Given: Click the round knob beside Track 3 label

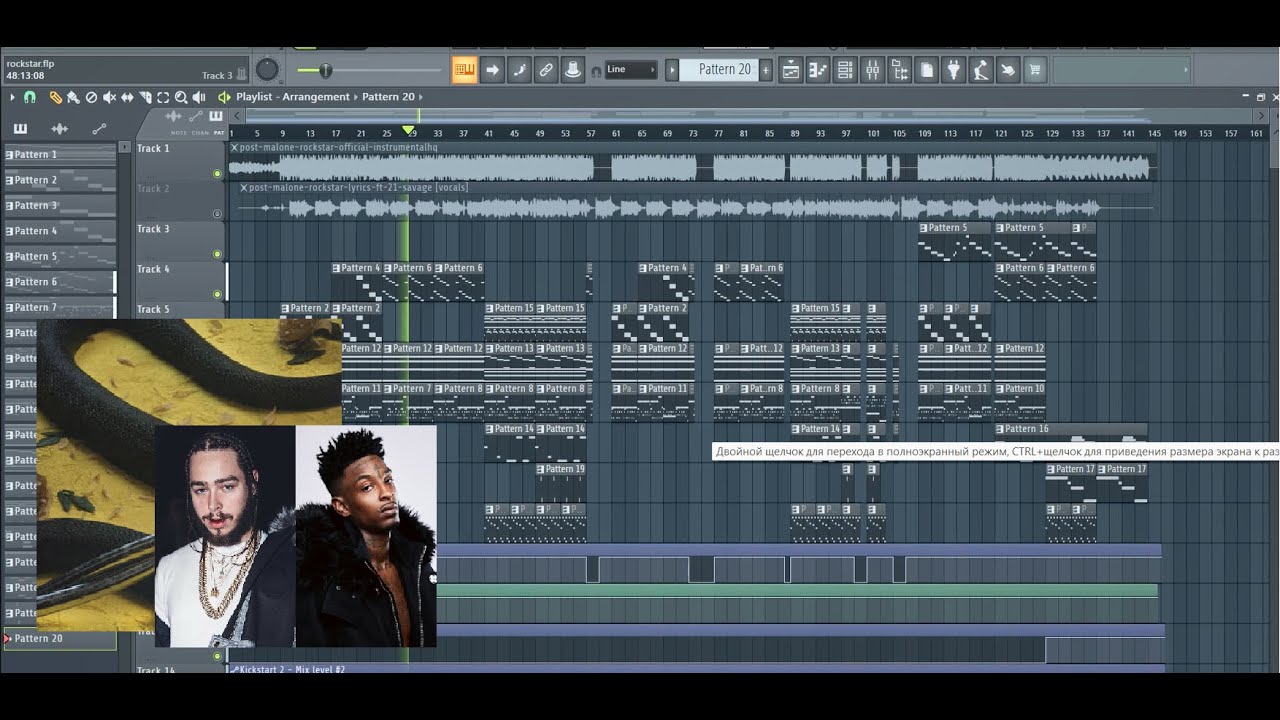Looking at the screenshot, I should 267,70.
